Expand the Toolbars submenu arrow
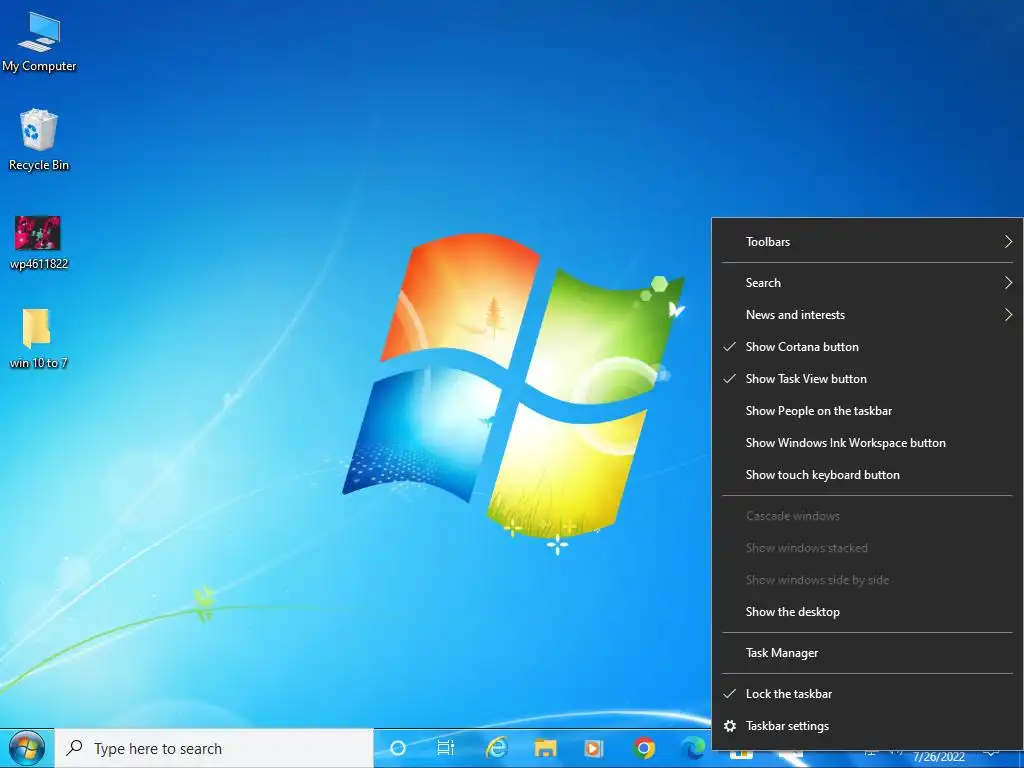Image resolution: width=1024 pixels, height=768 pixels. pyautogui.click(x=1008, y=242)
